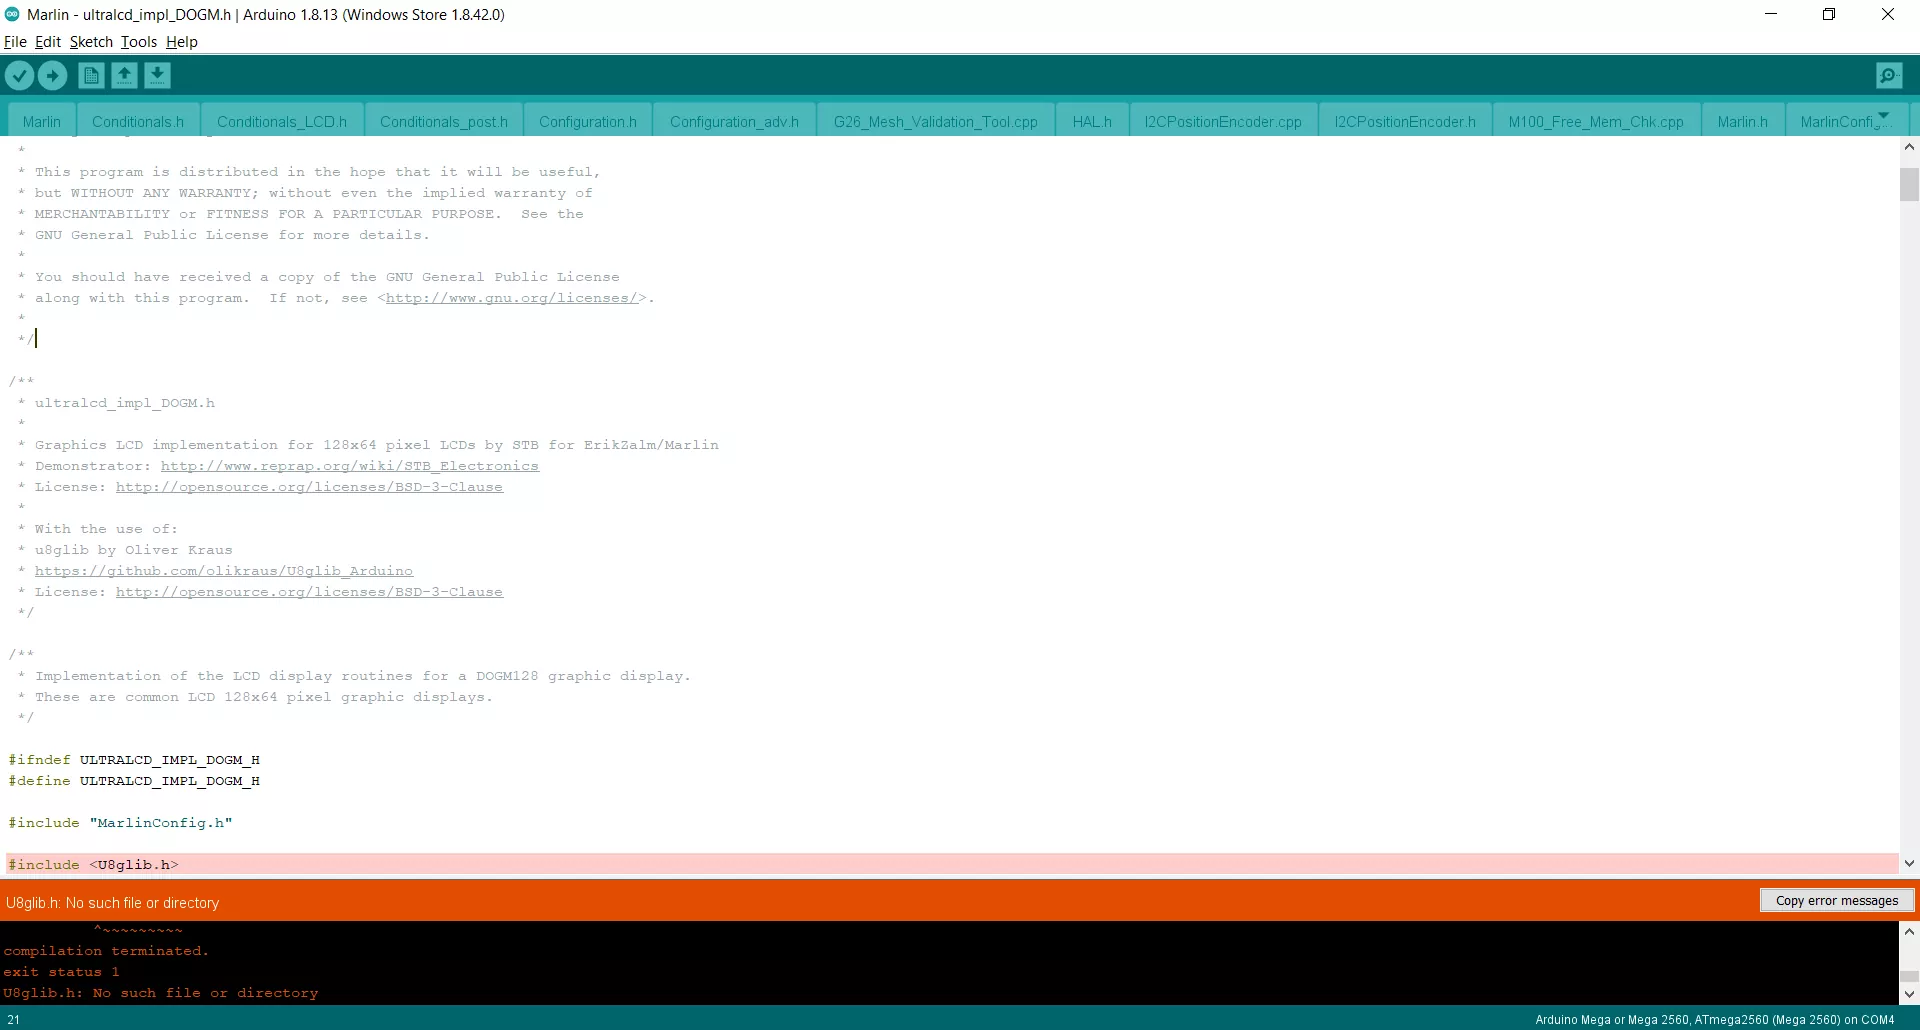Open the Help menu

tap(182, 42)
